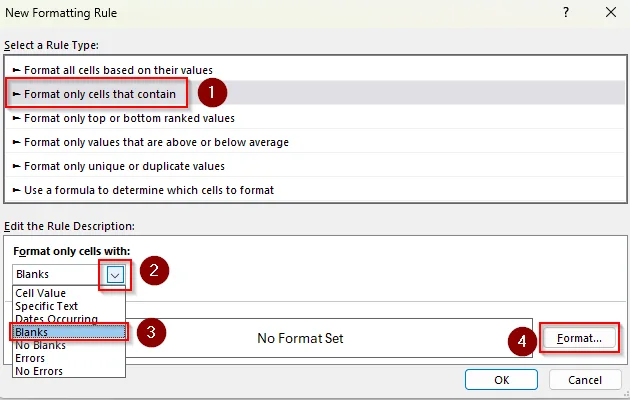Viewport: 630px width, 400px height.
Task: Open the Blanks dropdown arrow
Action: 115,275
